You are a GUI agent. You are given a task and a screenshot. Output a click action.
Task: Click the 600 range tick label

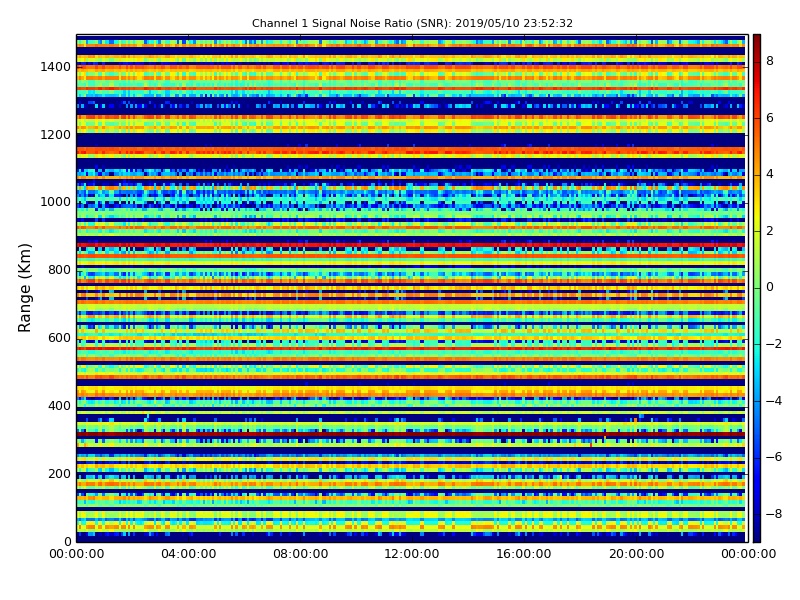(x=59, y=338)
